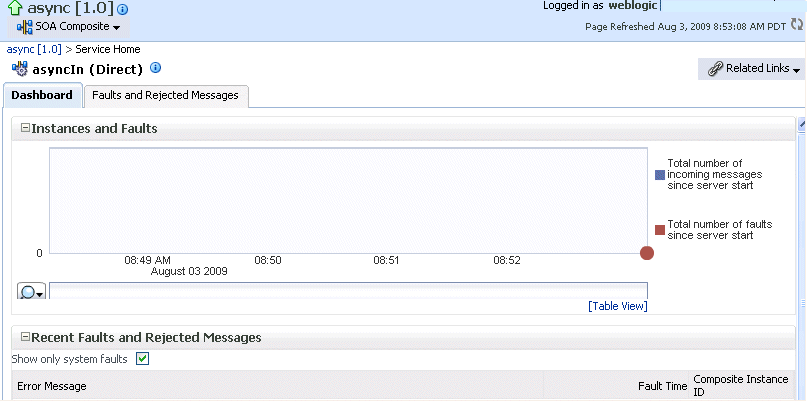The image size is (807, 402).
Task: Switch to Faults and Rejected Messages tab
Action: coord(165,95)
